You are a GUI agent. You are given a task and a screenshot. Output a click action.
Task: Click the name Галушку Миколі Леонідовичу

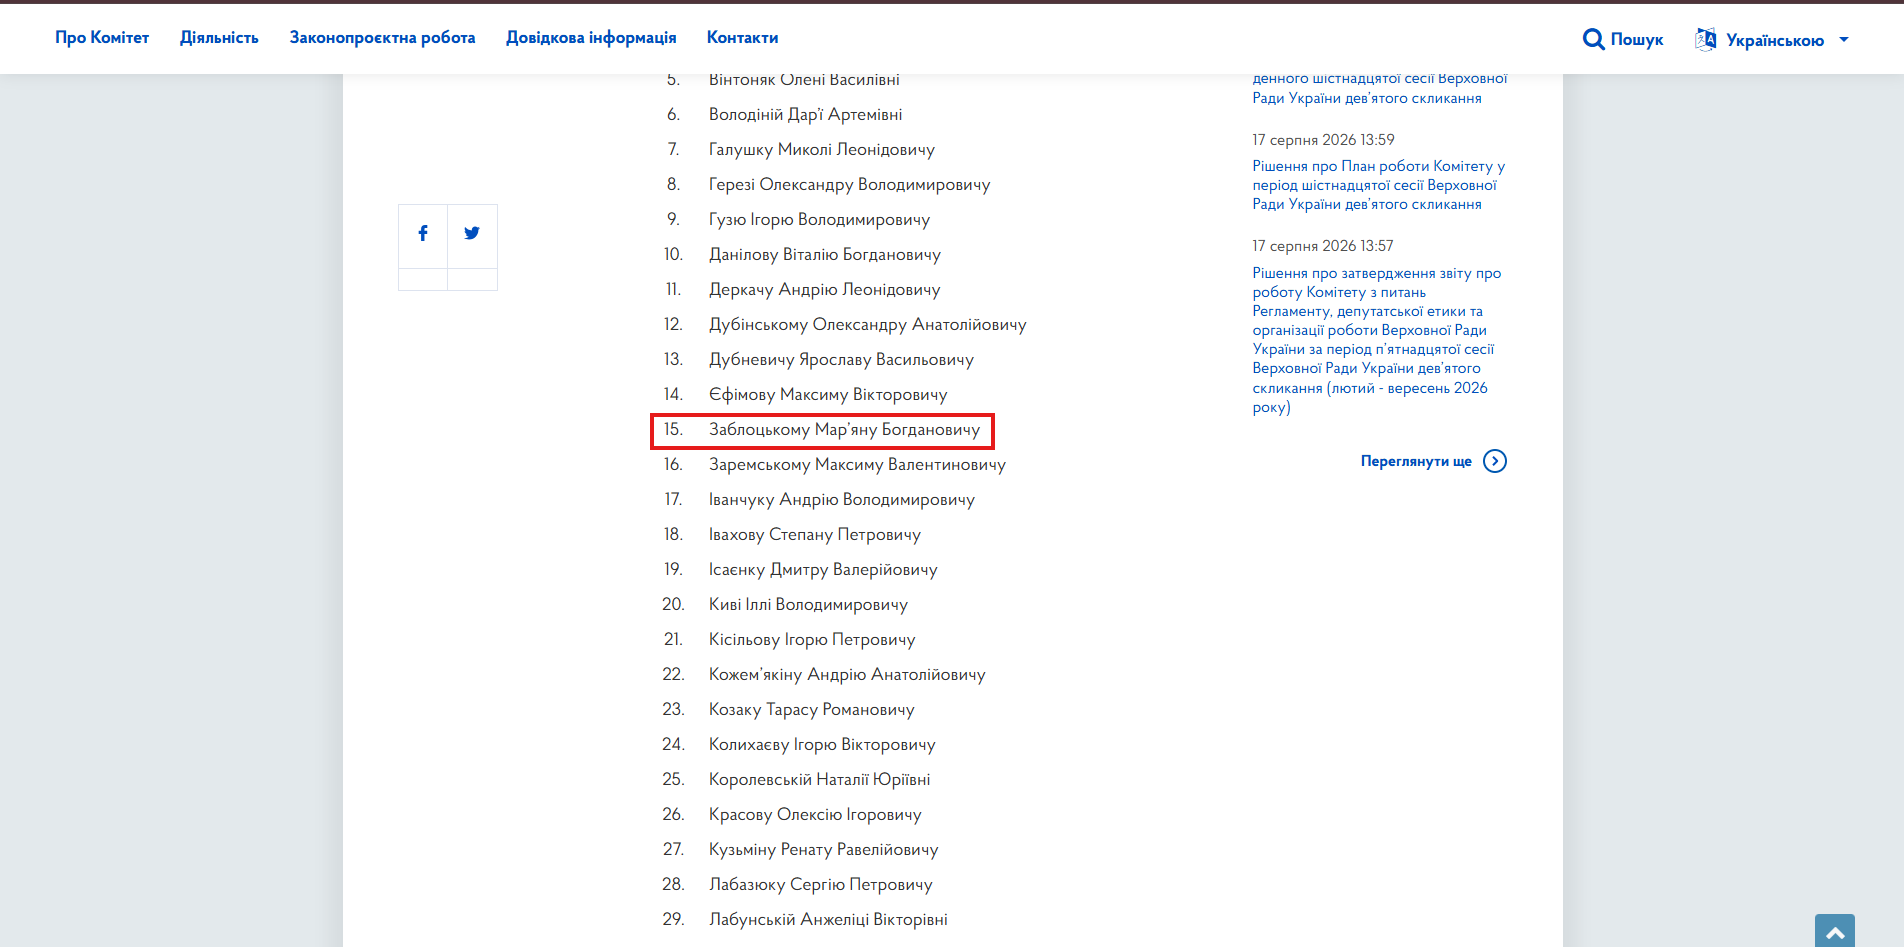pyautogui.click(x=822, y=149)
